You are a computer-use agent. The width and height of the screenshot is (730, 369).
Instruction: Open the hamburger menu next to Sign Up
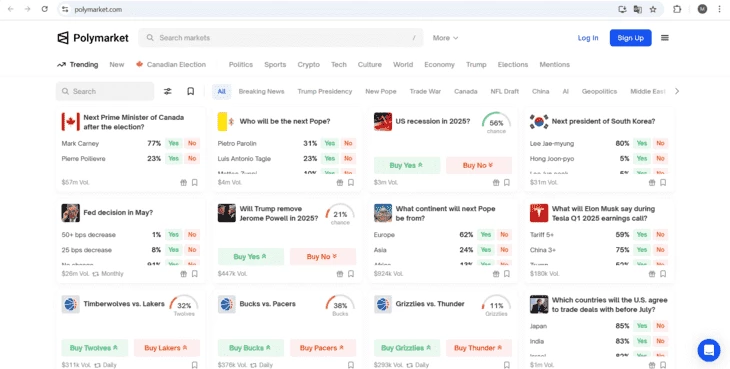coord(665,38)
